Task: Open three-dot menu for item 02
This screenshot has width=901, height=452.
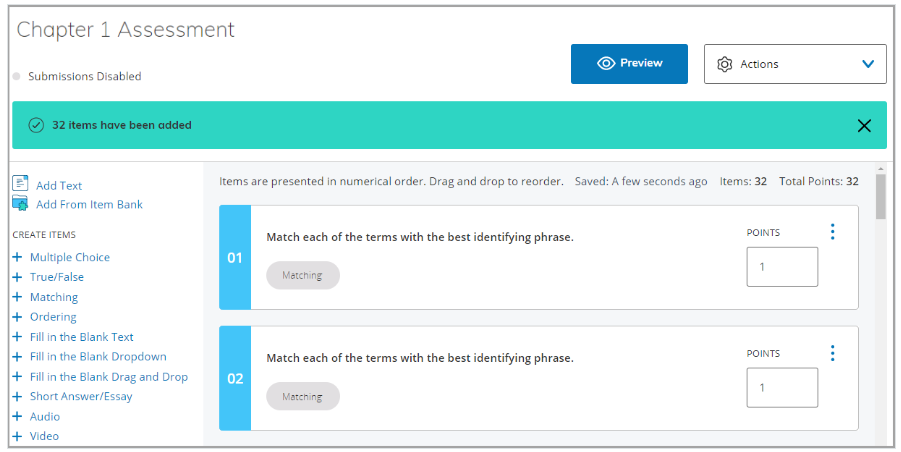Action: point(832,353)
